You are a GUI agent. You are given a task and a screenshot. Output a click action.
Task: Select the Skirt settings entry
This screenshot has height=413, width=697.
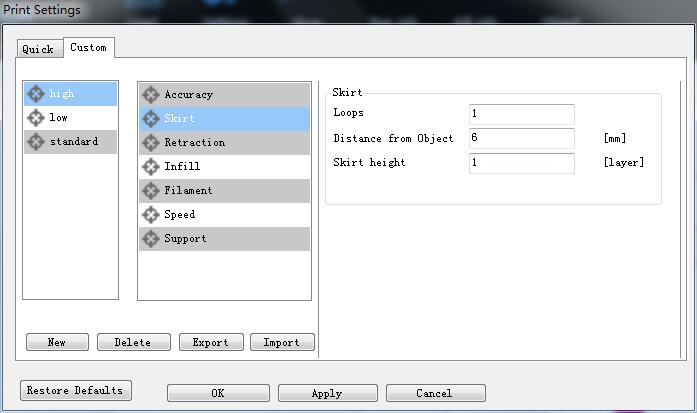[180, 119]
